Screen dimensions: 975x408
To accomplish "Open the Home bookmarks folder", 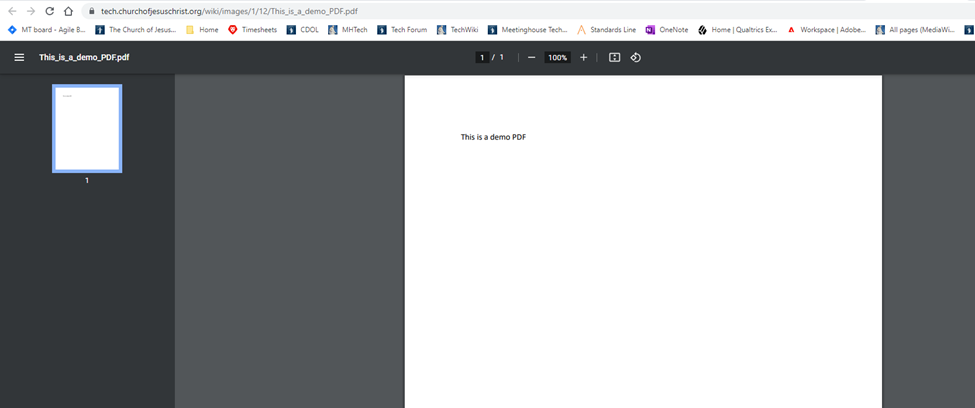I will coord(202,30).
